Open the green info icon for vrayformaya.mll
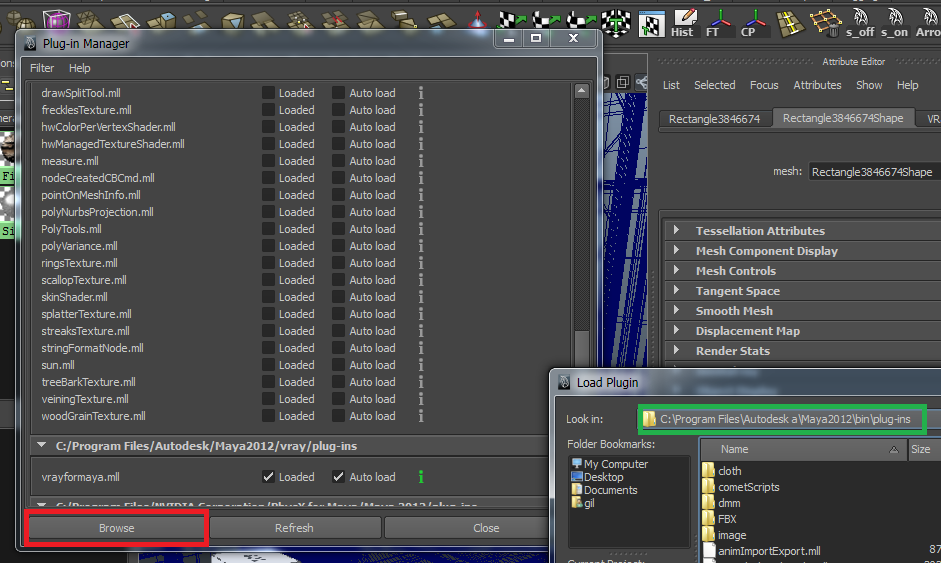941x563 pixels. 421,477
